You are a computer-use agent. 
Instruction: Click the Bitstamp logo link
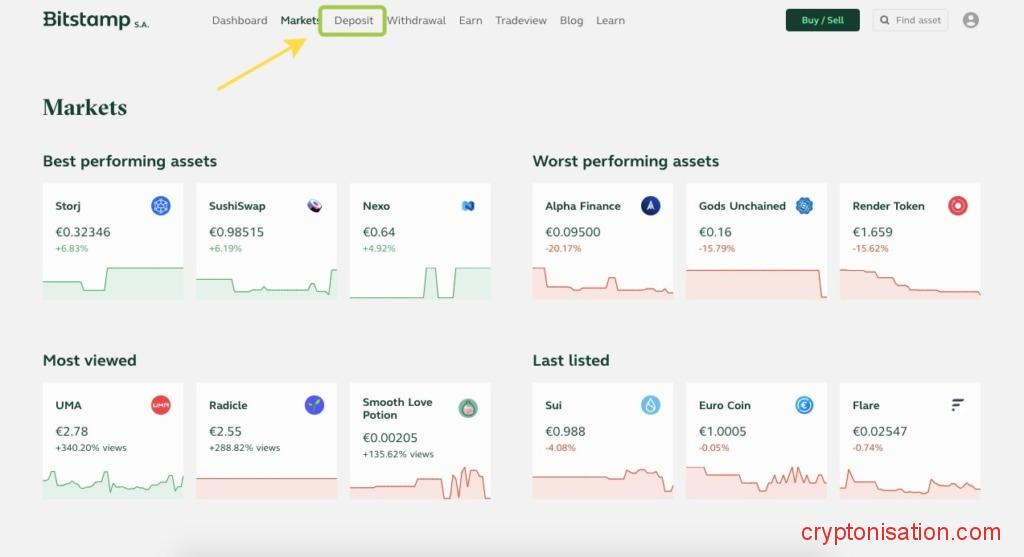pos(95,20)
